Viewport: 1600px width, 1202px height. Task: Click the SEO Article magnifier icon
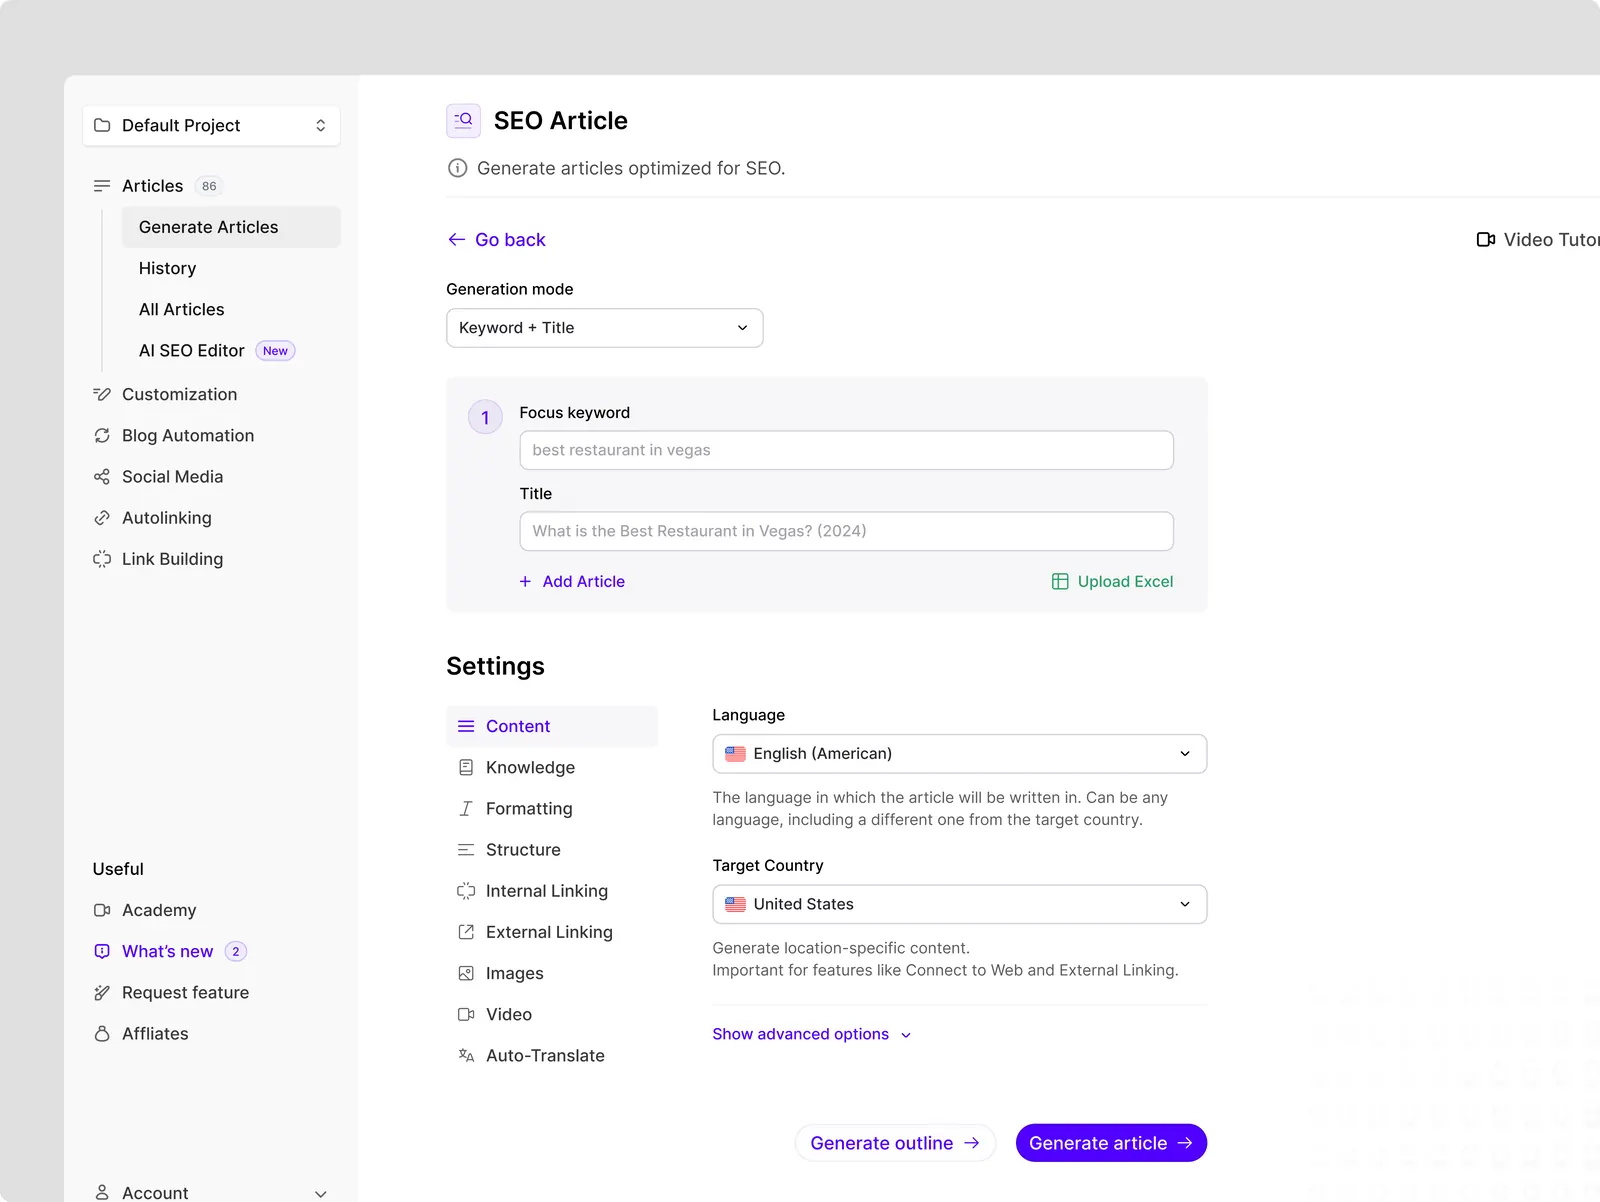coord(463,121)
